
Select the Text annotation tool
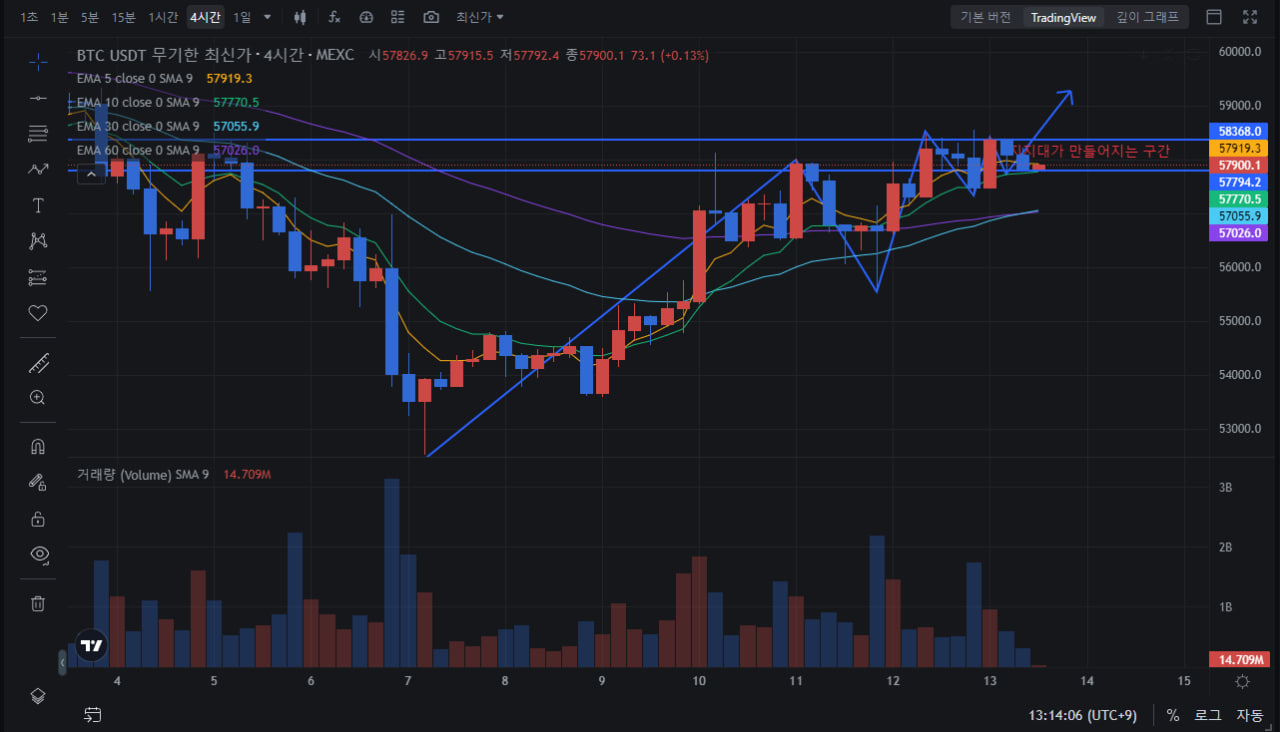(38, 205)
